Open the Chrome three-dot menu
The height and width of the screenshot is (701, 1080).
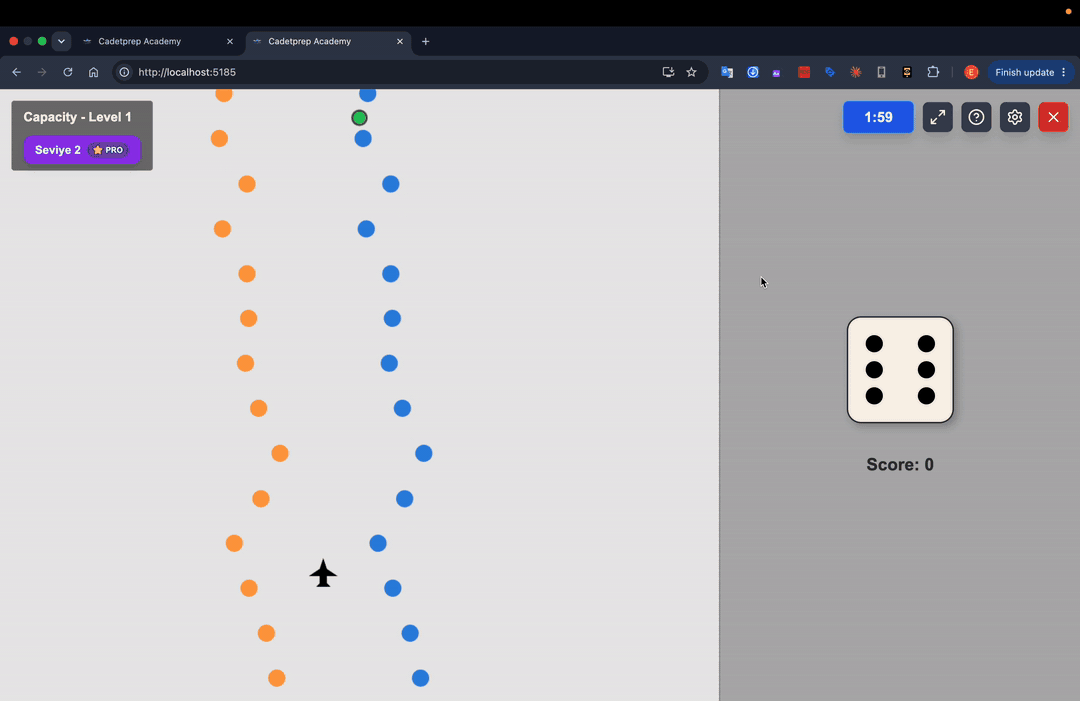(x=1063, y=72)
